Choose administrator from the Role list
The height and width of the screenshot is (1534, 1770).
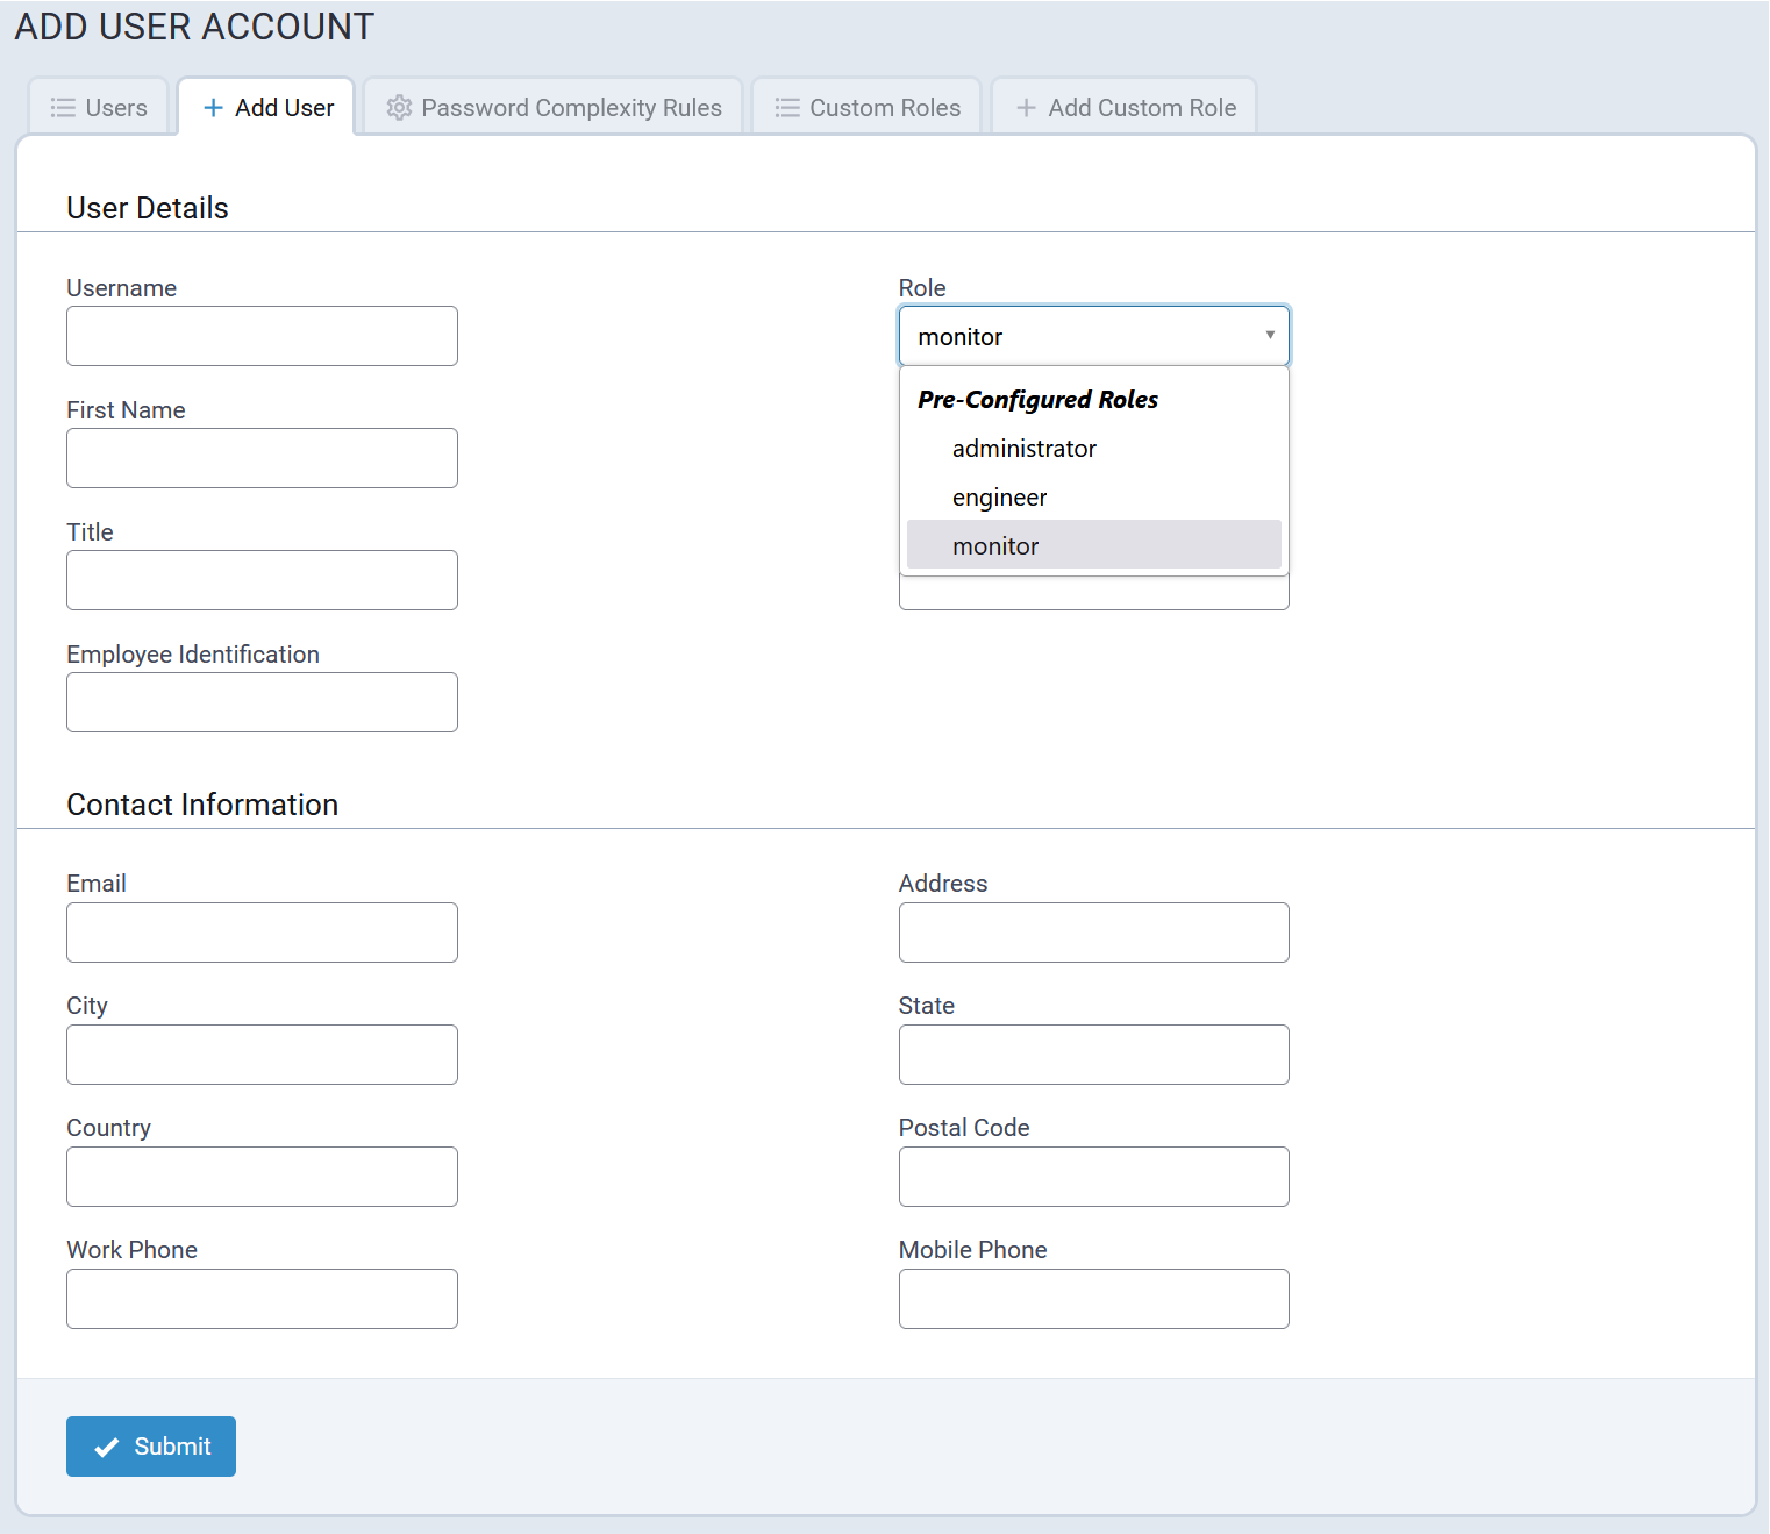pos(1024,449)
